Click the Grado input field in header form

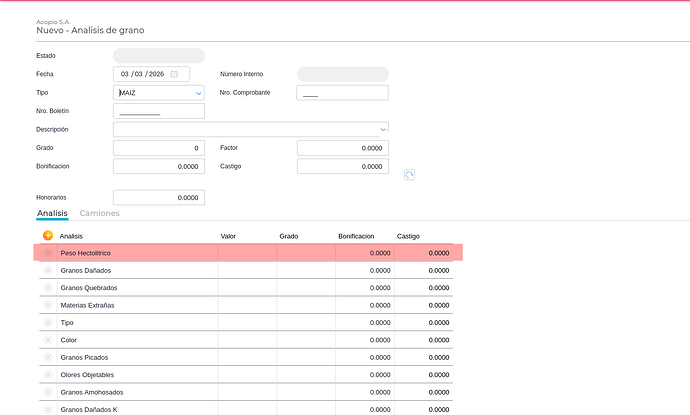click(158, 148)
